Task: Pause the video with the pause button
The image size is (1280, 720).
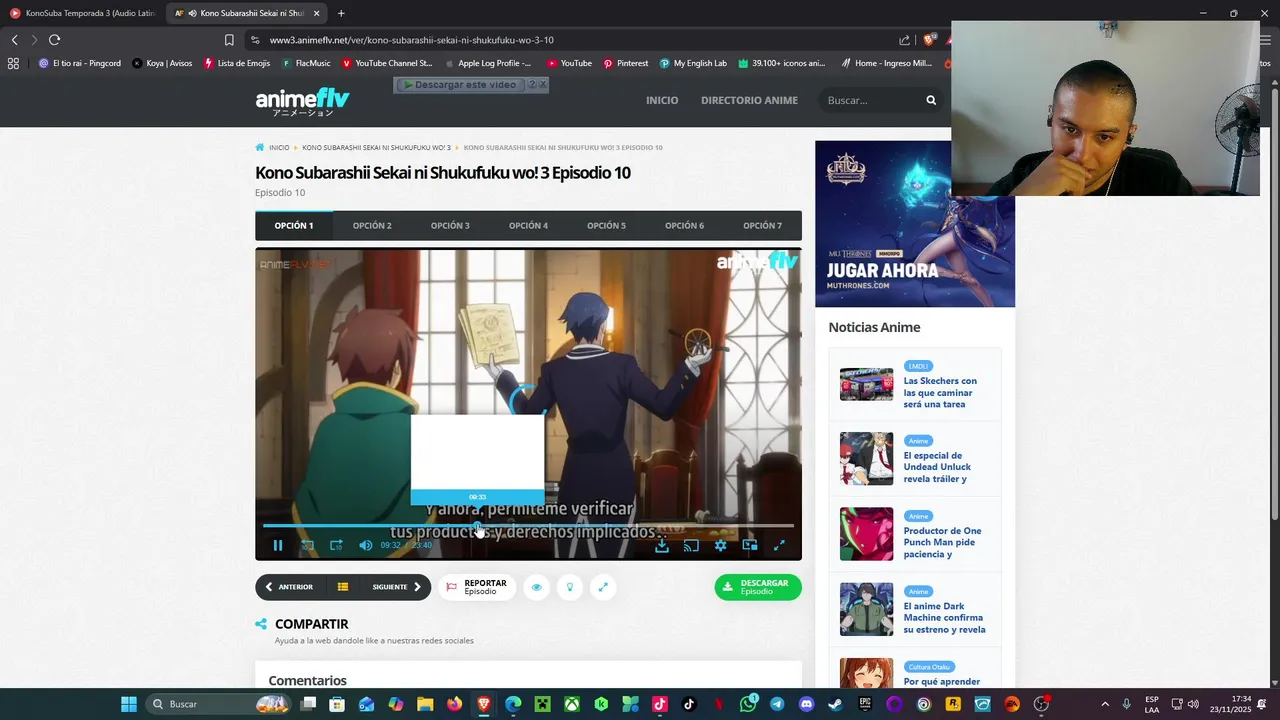Action: coord(278,545)
